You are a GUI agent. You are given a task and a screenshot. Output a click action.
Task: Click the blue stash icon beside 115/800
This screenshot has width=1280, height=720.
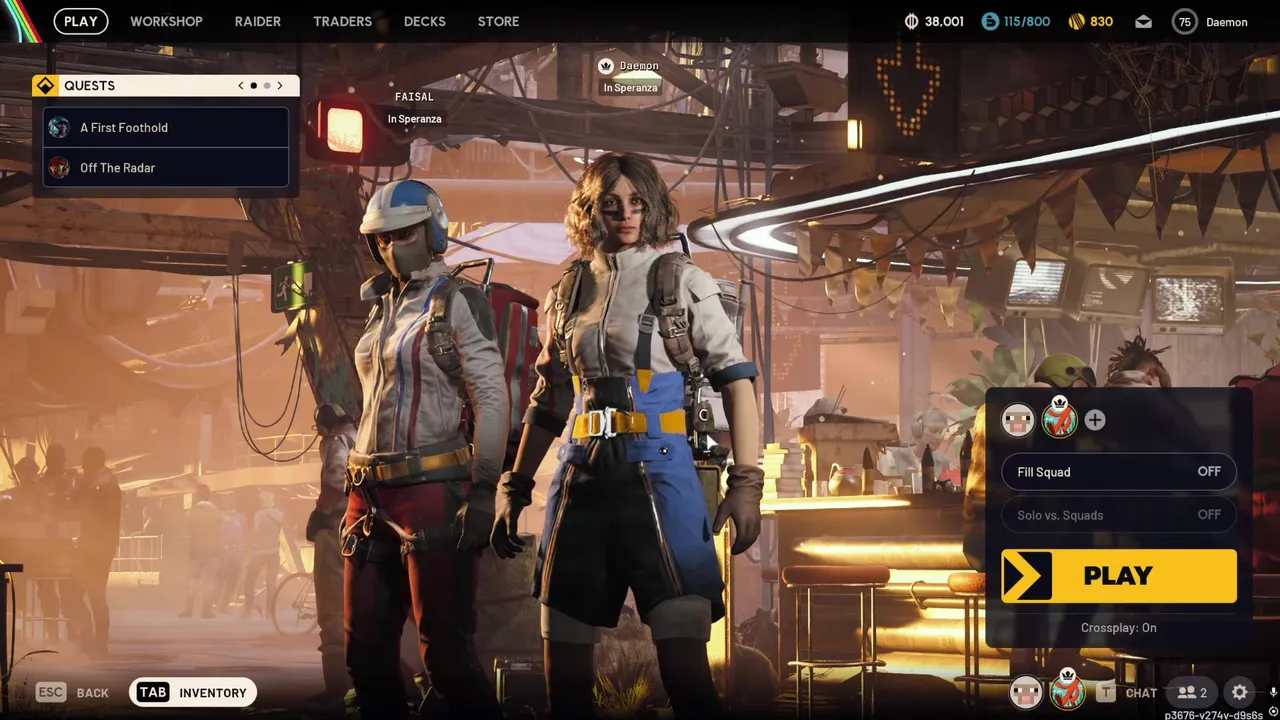(x=990, y=21)
